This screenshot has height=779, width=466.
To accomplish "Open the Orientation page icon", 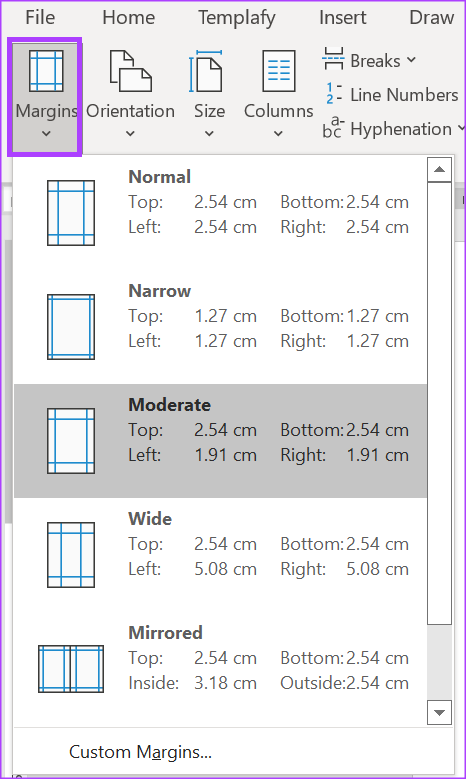I will click(x=130, y=71).
